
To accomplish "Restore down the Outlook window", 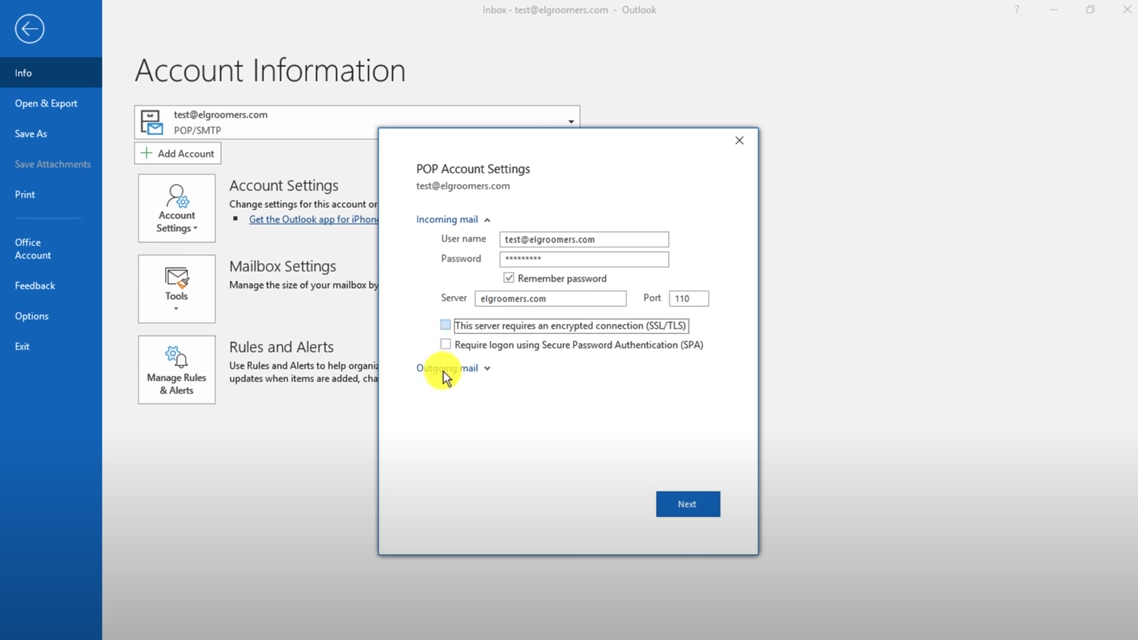I will [x=1090, y=9].
